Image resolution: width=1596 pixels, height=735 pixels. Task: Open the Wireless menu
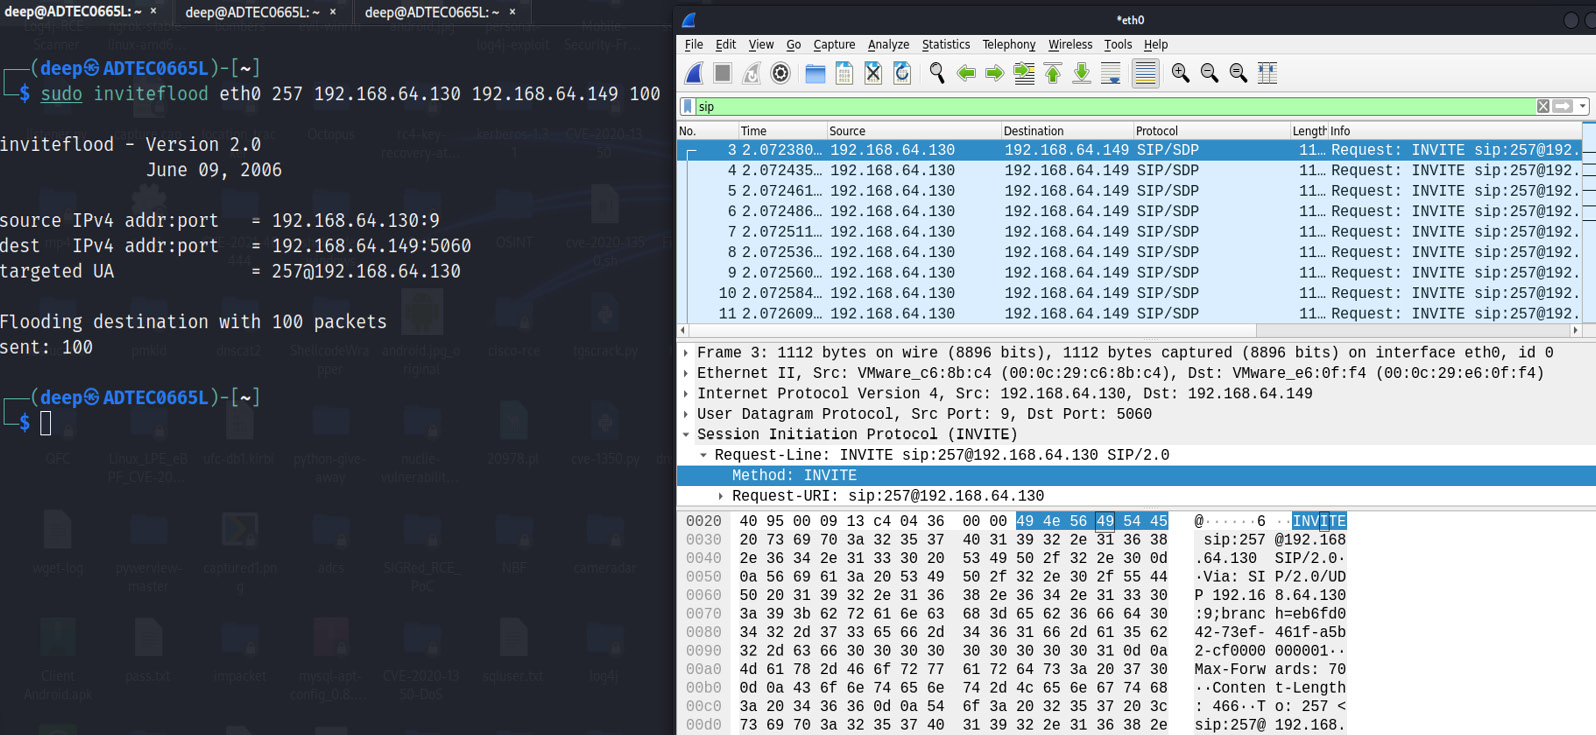1070,44
